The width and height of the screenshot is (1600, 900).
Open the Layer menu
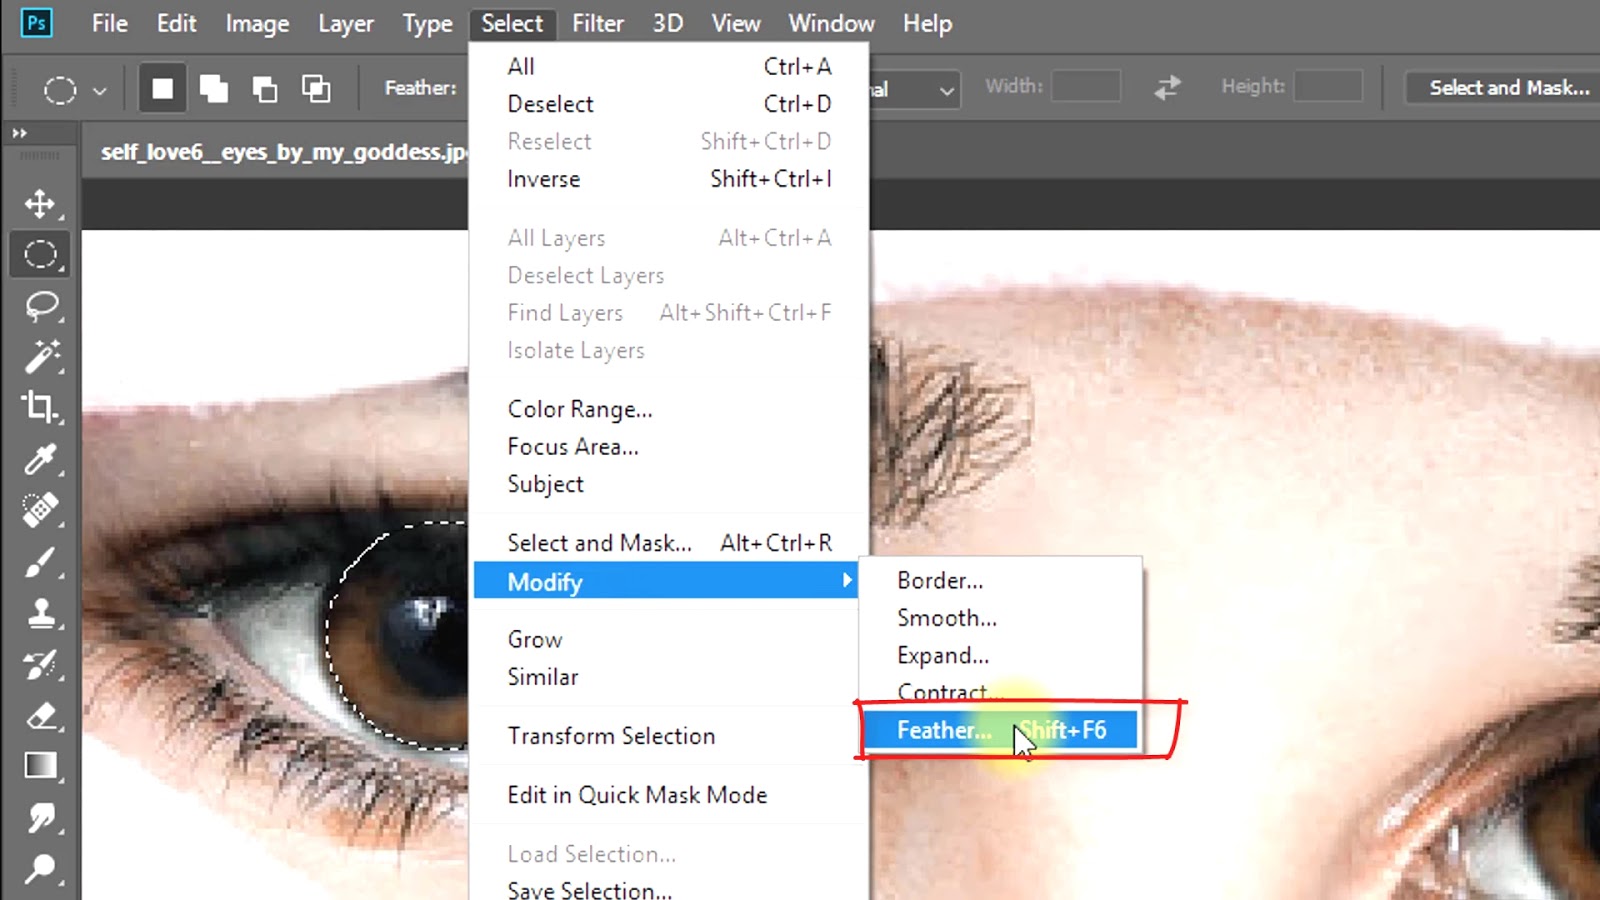coord(346,23)
